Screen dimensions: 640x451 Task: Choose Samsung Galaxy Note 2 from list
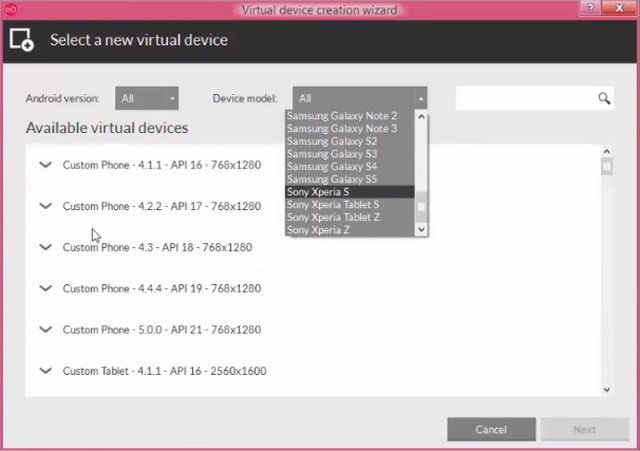[350, 116]
